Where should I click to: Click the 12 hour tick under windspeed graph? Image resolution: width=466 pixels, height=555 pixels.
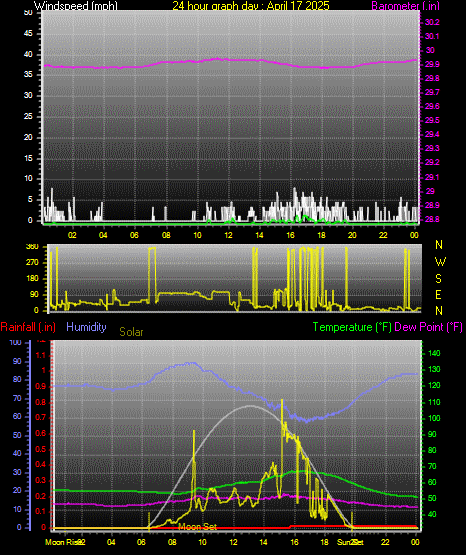click(x=228, y=235)
